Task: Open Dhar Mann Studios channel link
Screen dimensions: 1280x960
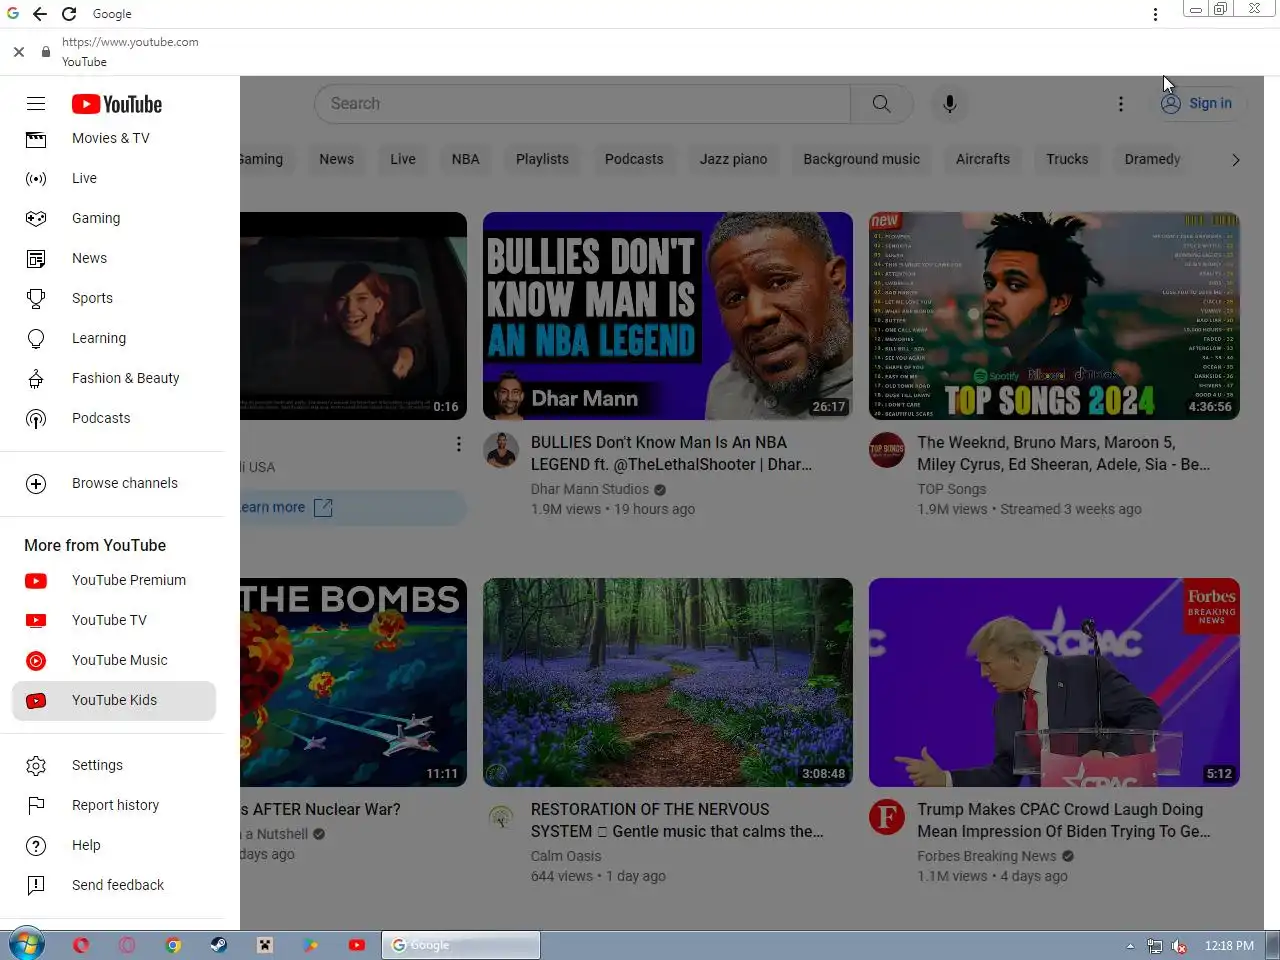Action: (x=590, y=489)
